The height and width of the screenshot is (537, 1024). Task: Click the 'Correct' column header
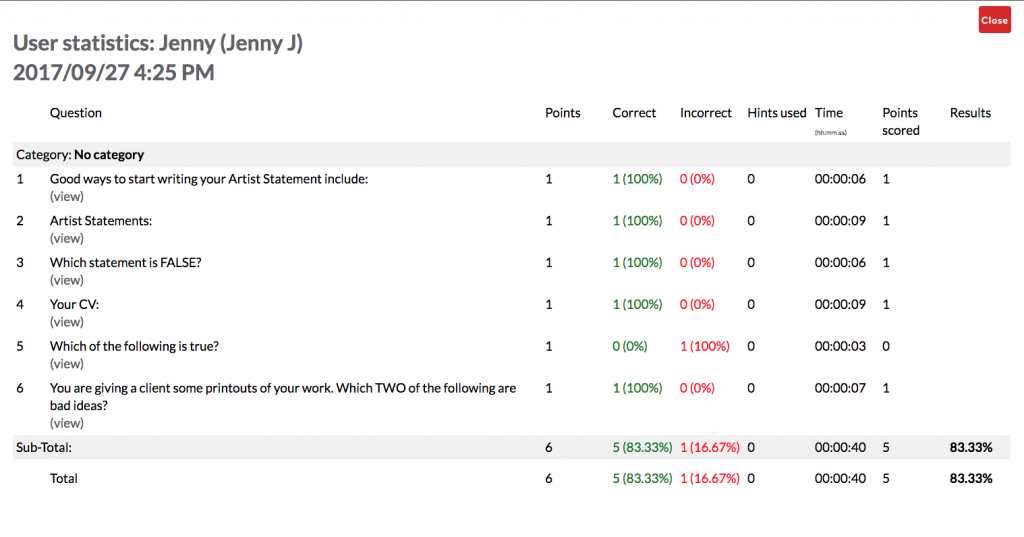point(634,113)
